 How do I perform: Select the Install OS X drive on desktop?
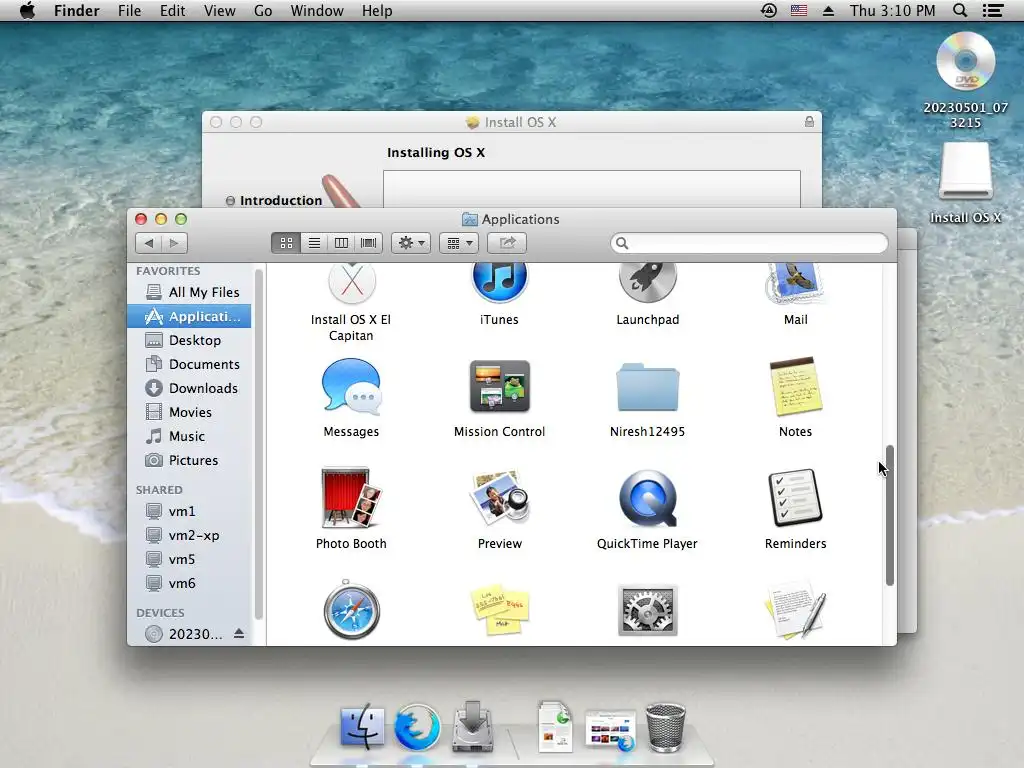[965, 171]
